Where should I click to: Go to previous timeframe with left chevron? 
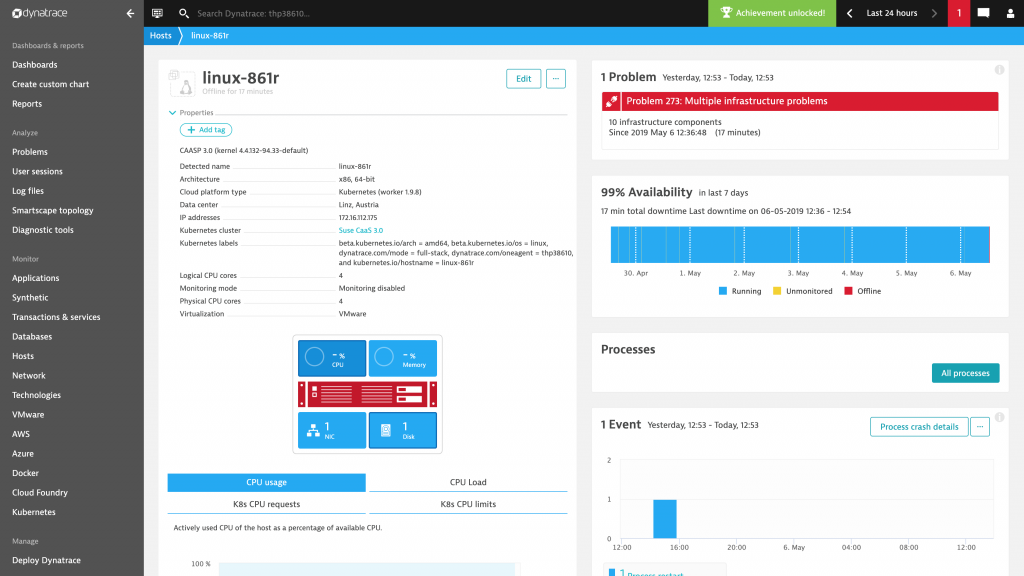coord(850,13)
